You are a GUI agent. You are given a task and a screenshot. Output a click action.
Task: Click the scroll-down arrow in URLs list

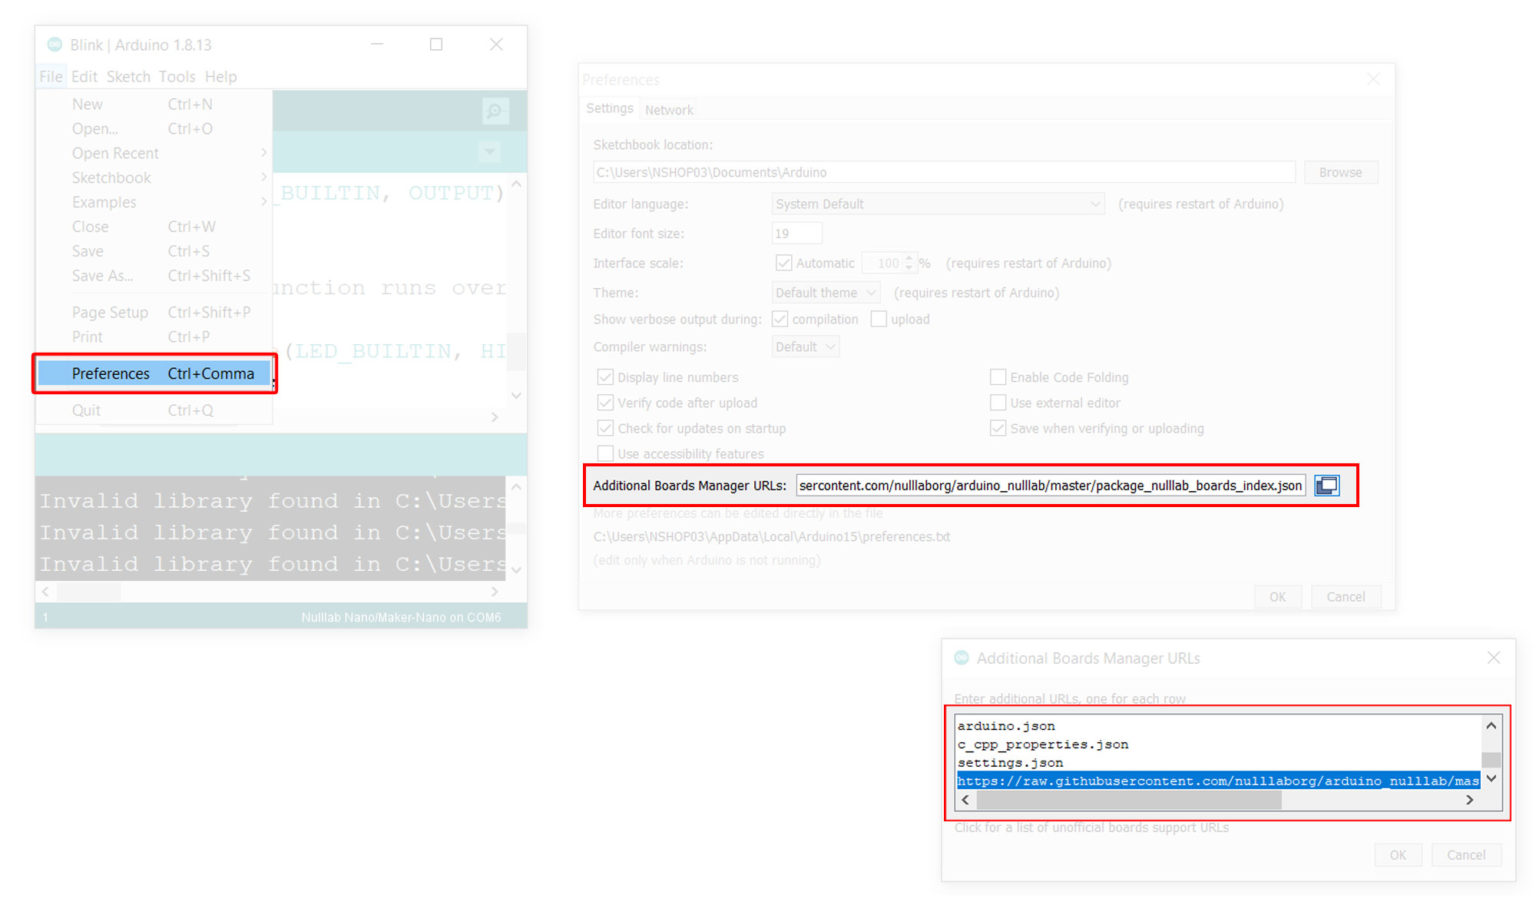[x=1491, y=778]
